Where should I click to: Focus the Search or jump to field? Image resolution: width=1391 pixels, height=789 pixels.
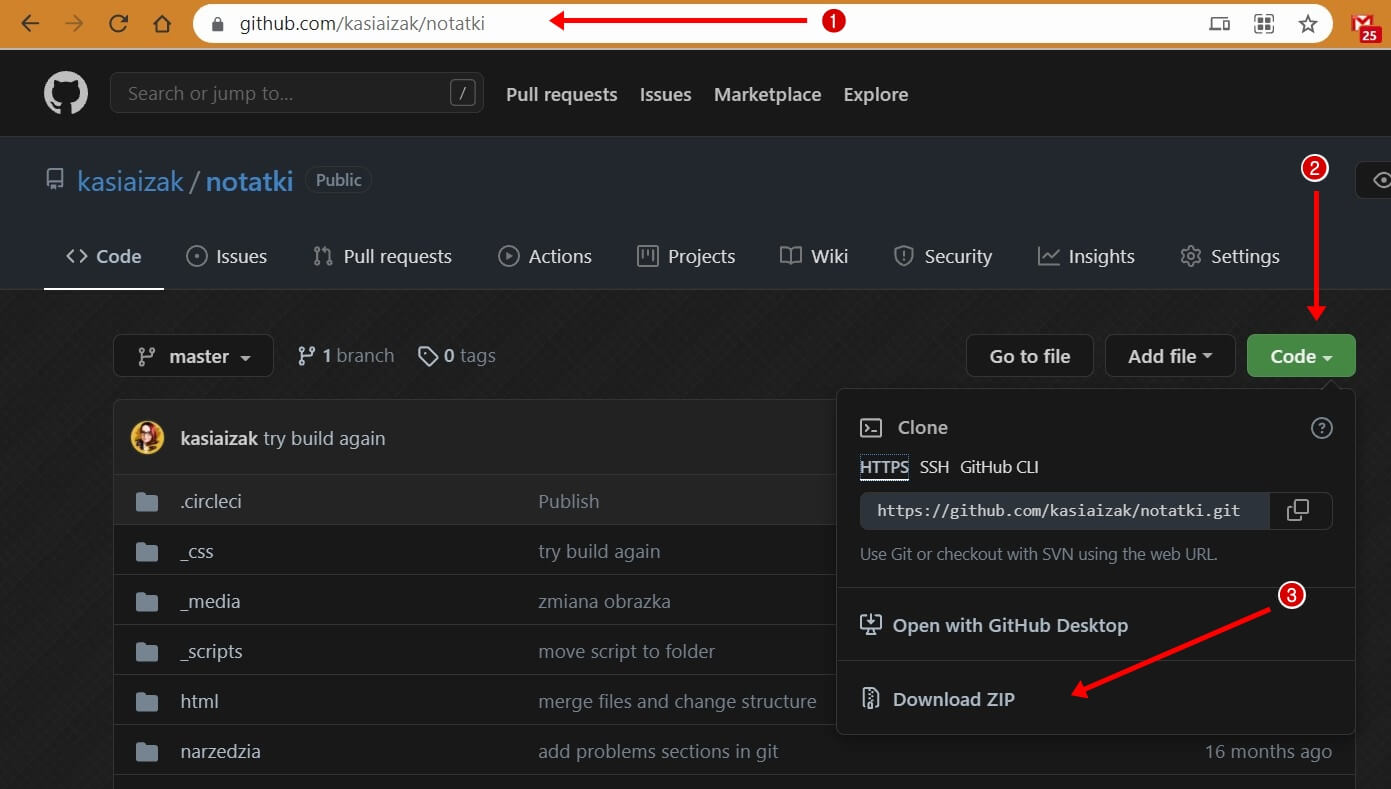click(285, 94)
